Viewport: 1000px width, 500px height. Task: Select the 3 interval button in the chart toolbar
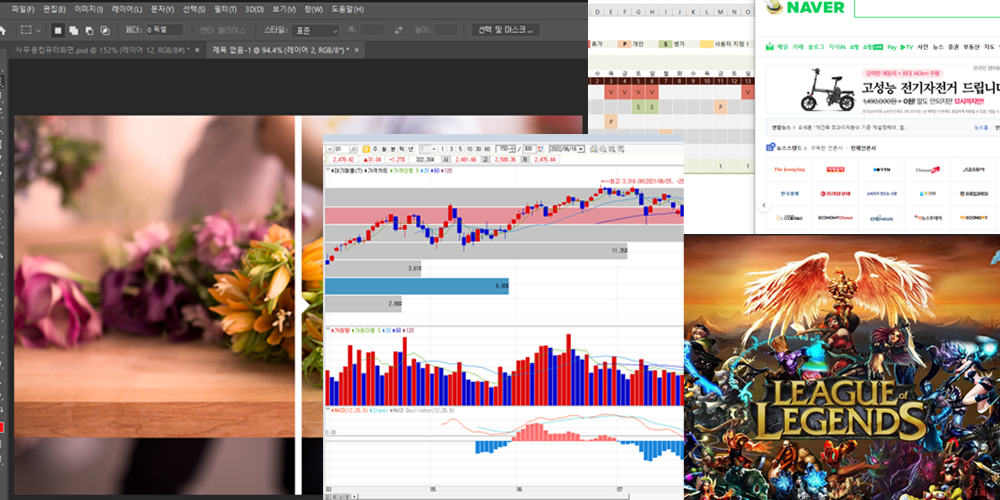451,149
